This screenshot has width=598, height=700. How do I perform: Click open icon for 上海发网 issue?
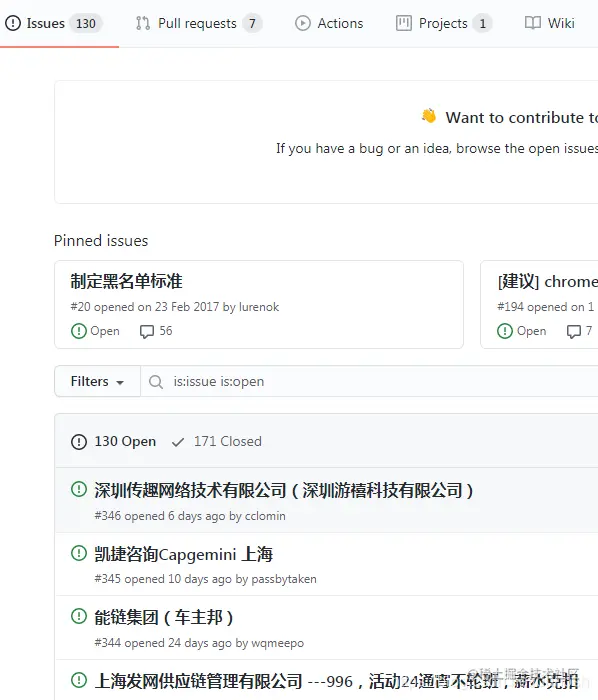pos(79,680)
